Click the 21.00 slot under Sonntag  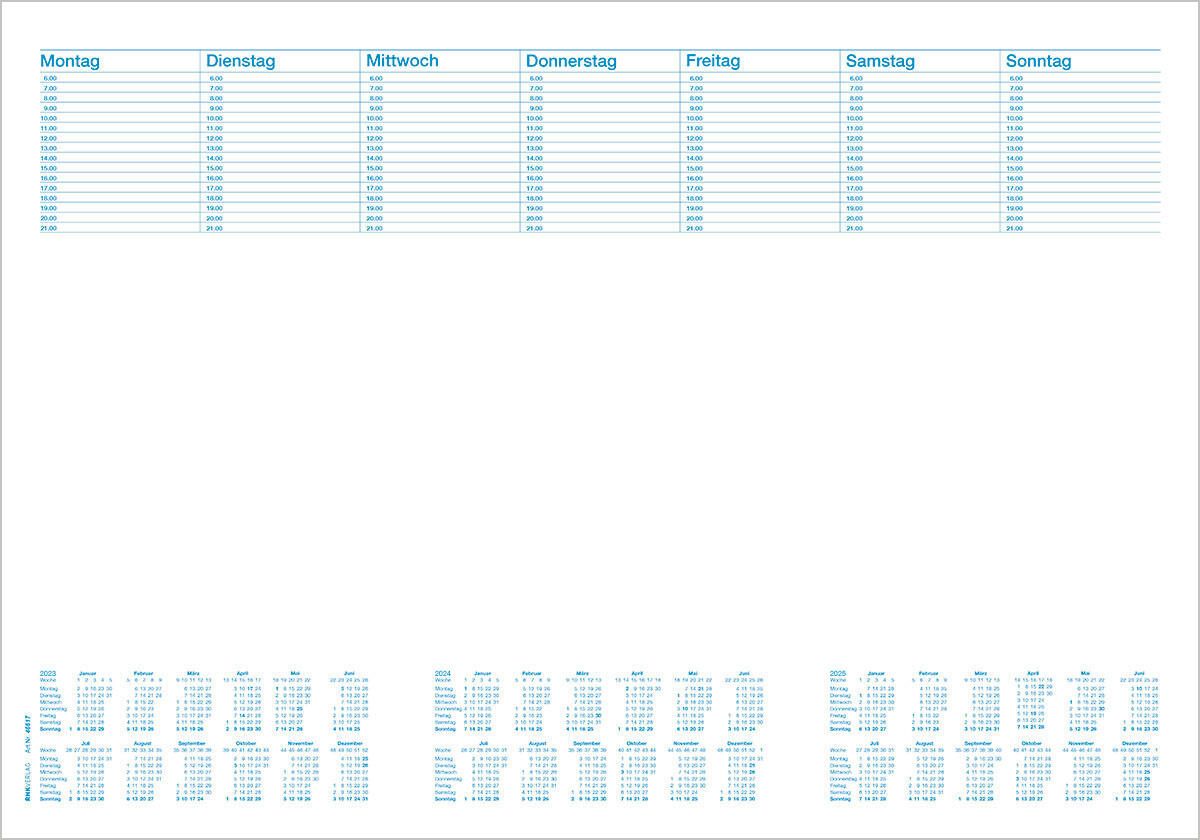click(1080, 228)
